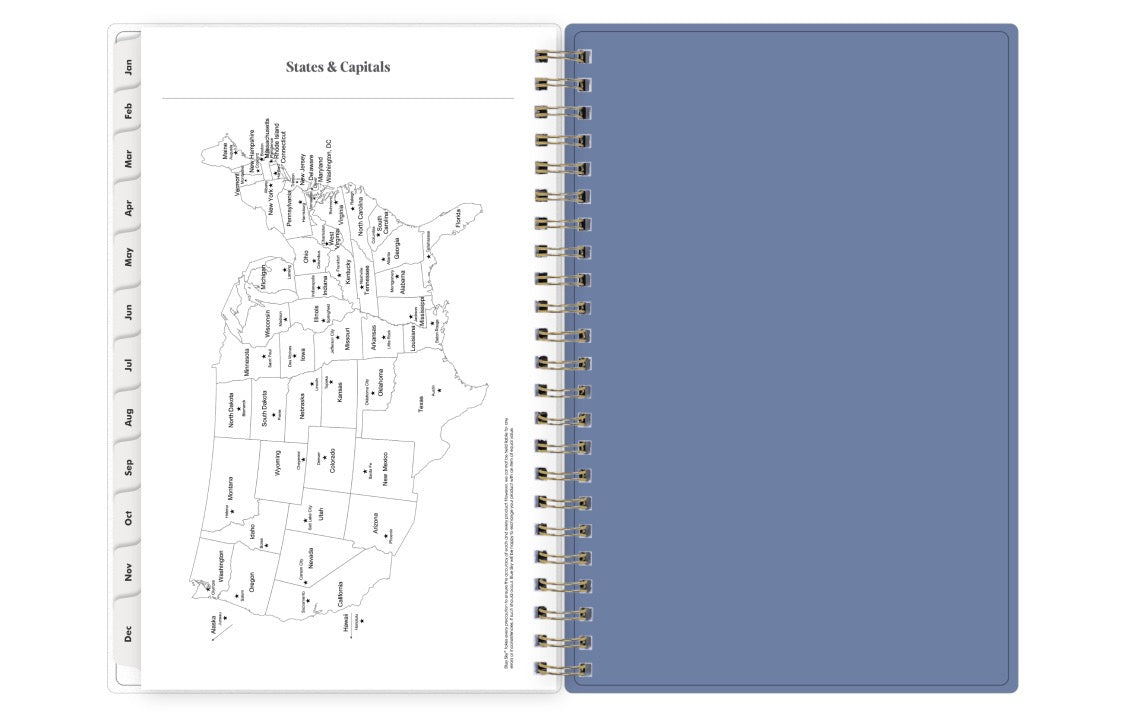Select the Sep divider tab
Viewport: 1125px width, 725px height.
[128, 467]
